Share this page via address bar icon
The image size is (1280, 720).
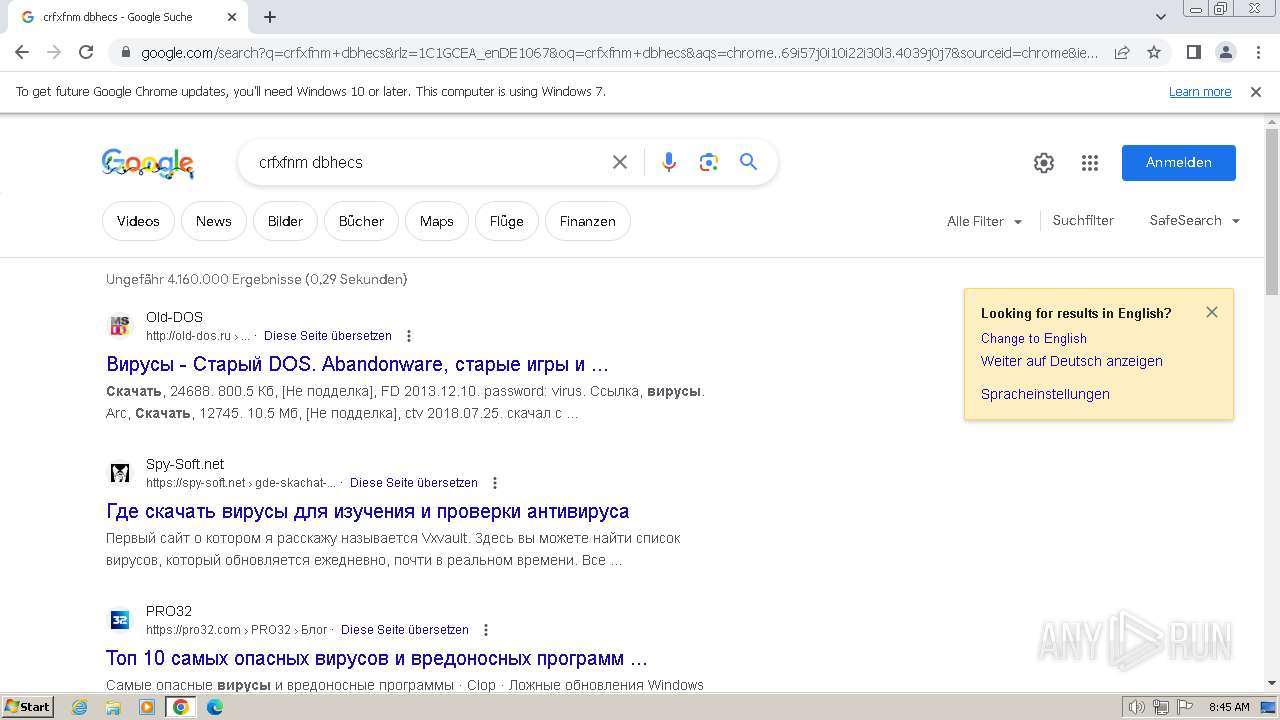(1122, 52)
